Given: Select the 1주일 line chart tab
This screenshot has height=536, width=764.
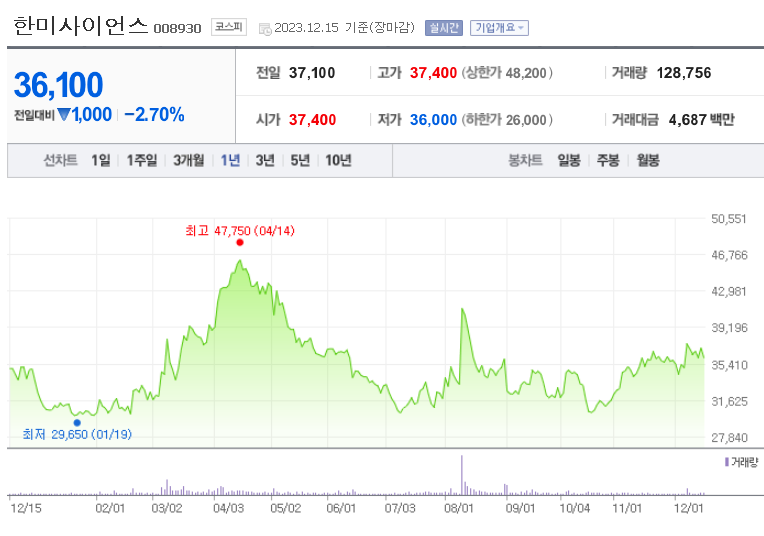Looking at the screenshot, I should (x=142, y=160).
